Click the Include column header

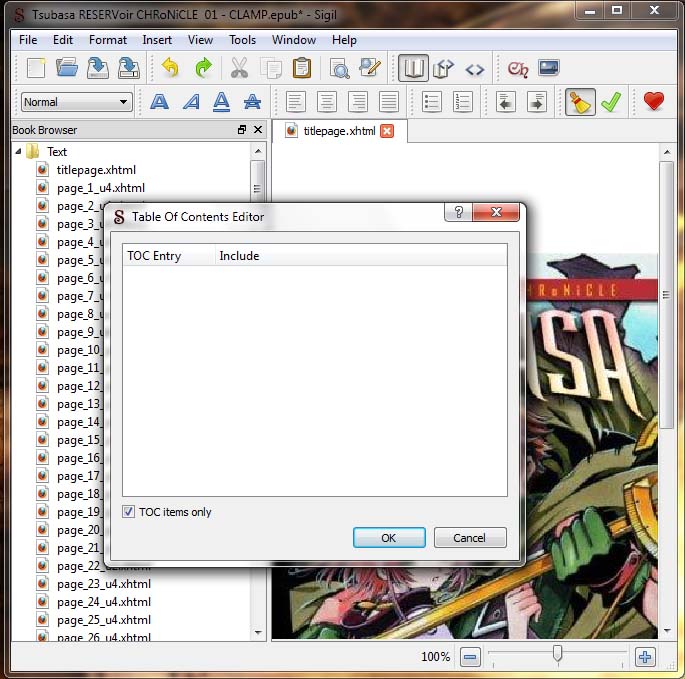click(361, 256)
